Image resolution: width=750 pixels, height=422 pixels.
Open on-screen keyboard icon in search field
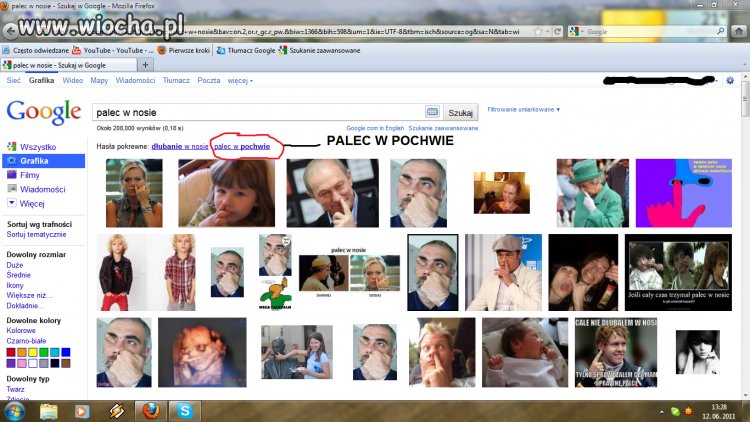pos(432,112)
